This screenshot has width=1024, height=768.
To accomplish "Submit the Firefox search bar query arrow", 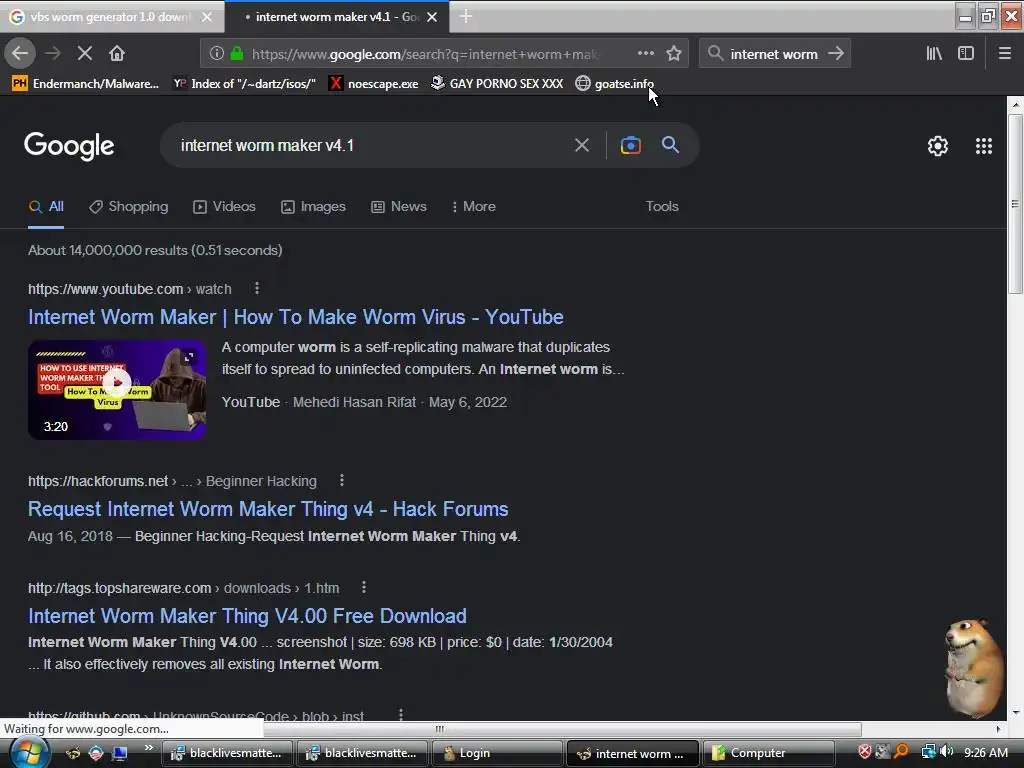I will click(x=836, y=54).
